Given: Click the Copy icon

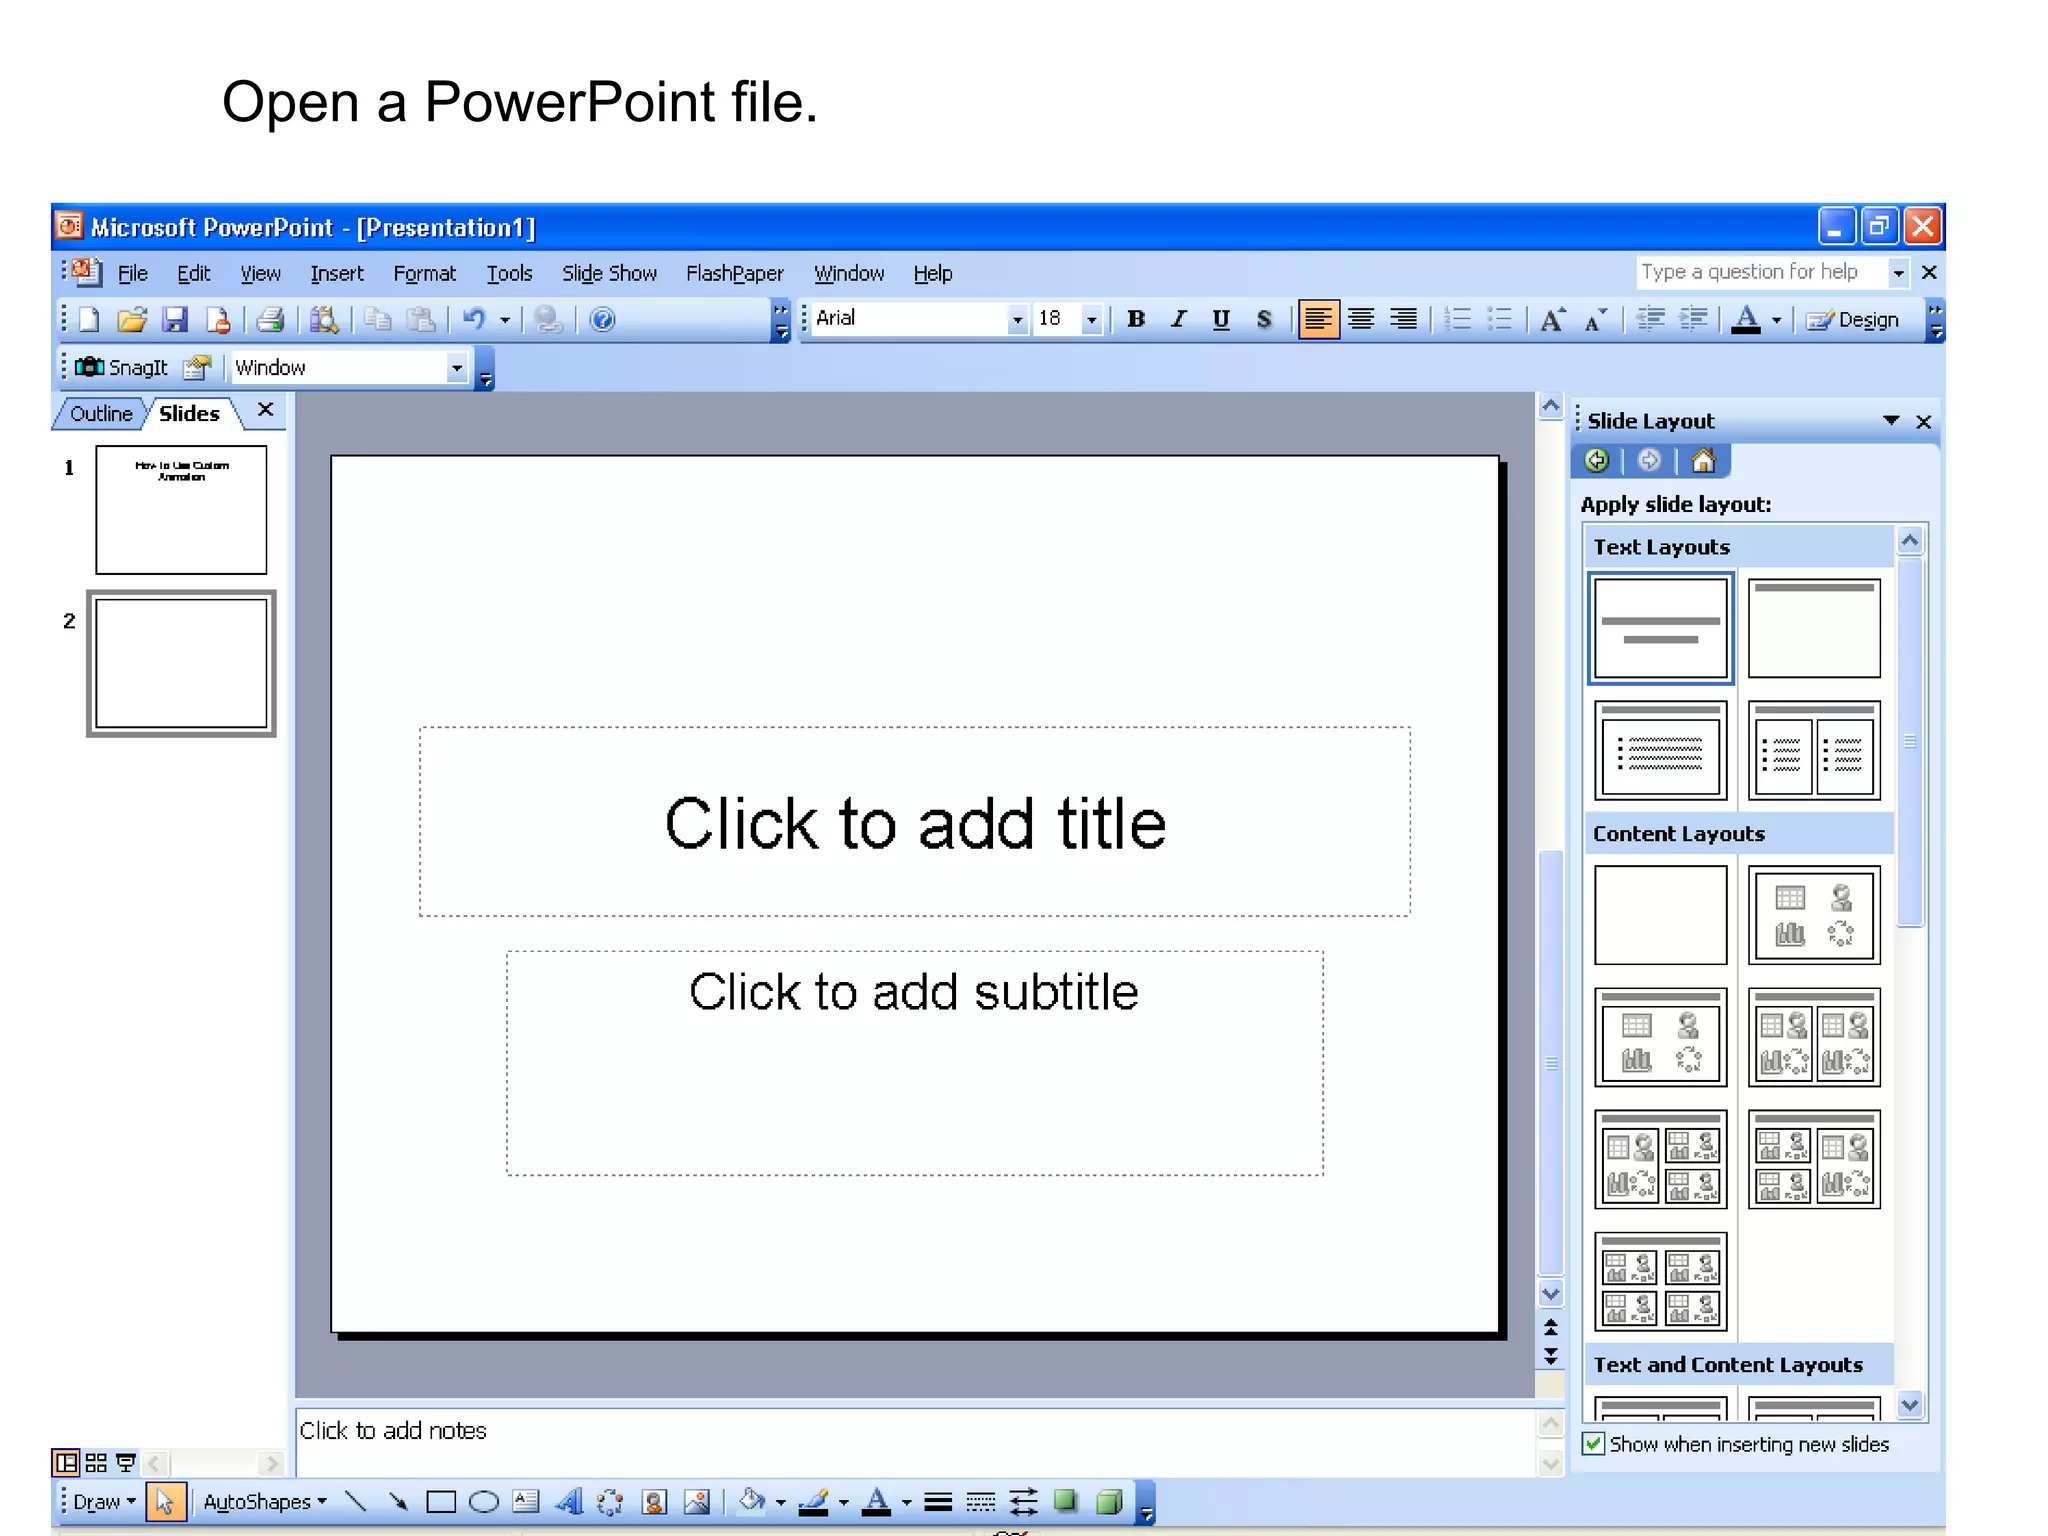Looking at the screenshot, I should pyautogui.click(x=377, y=320).
